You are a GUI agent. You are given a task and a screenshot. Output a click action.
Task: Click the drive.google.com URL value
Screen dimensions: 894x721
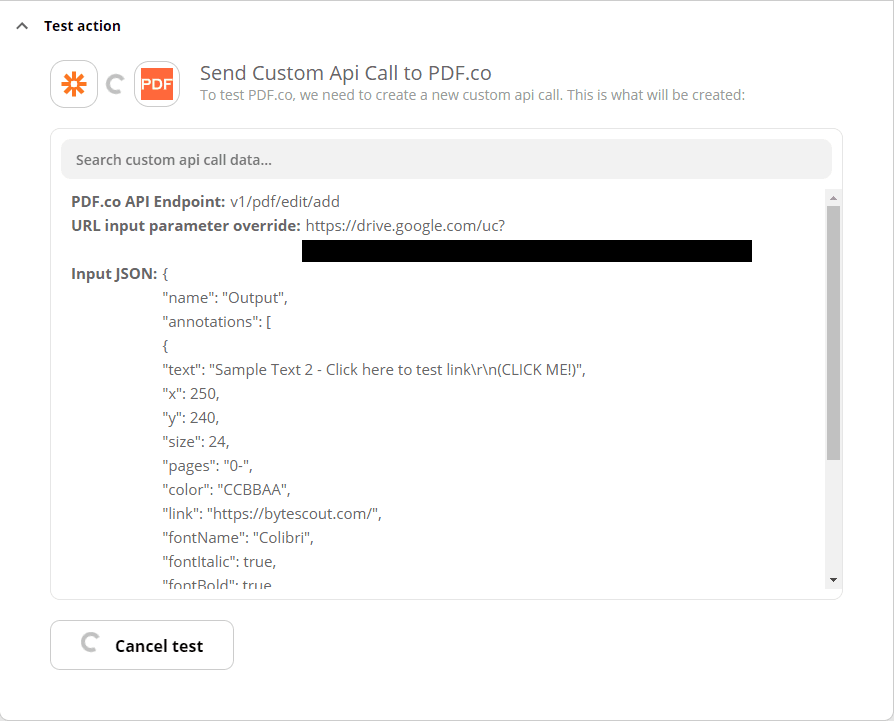click(x=405, y=225)
